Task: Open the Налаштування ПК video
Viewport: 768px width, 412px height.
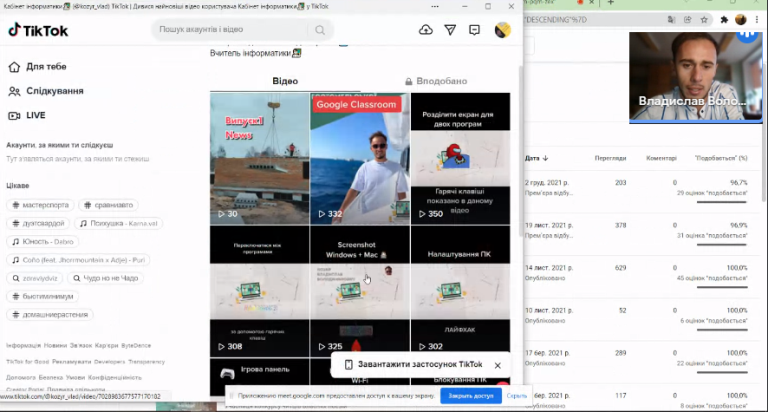Action: (x=460, y=291)
